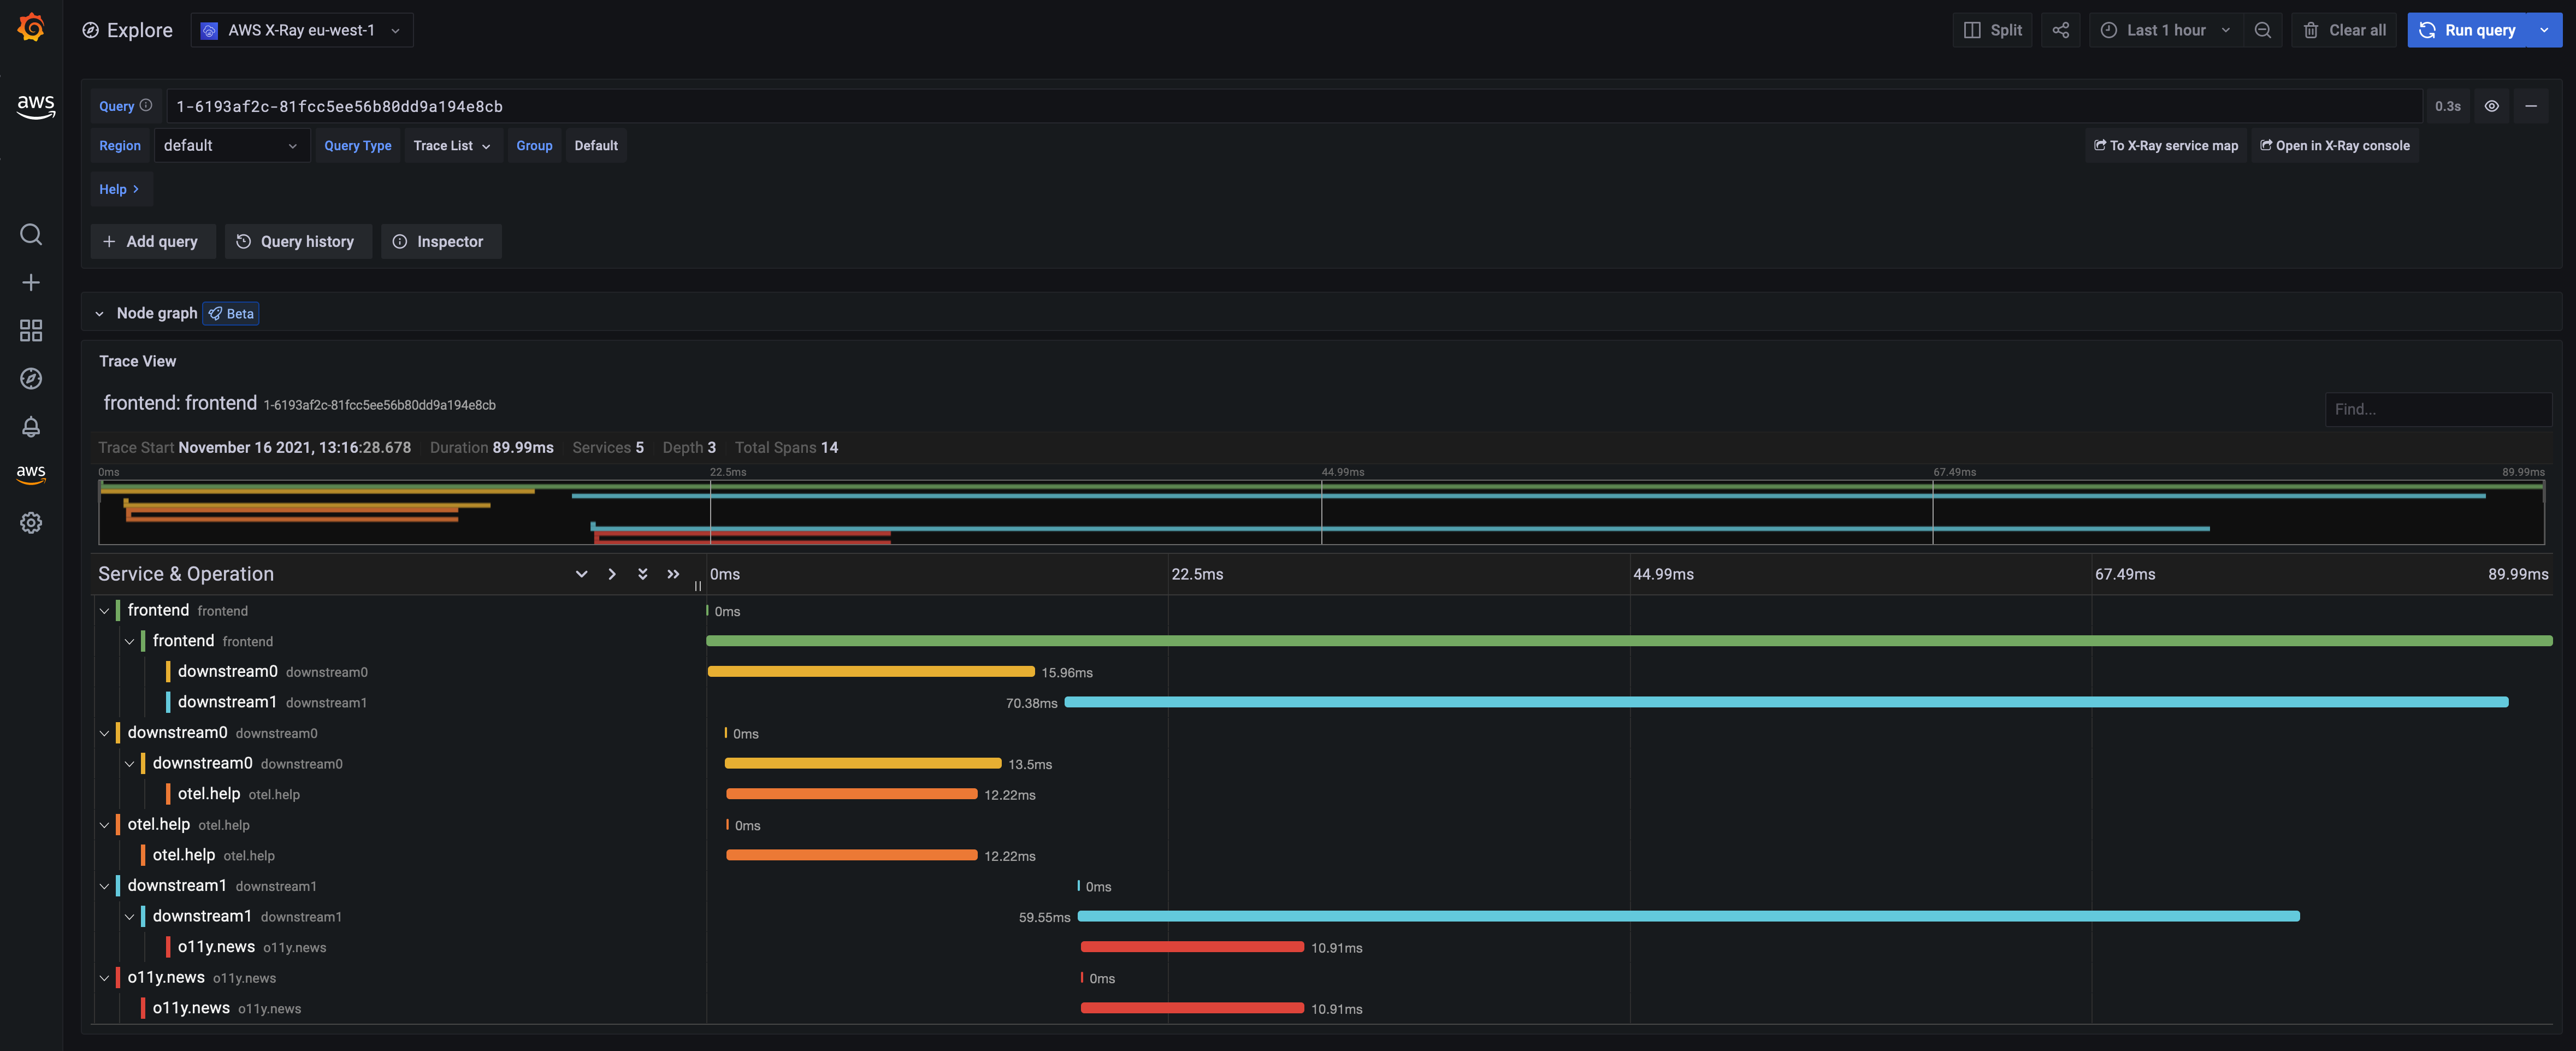Click the Find search box in Trace View

(2438, 409)
